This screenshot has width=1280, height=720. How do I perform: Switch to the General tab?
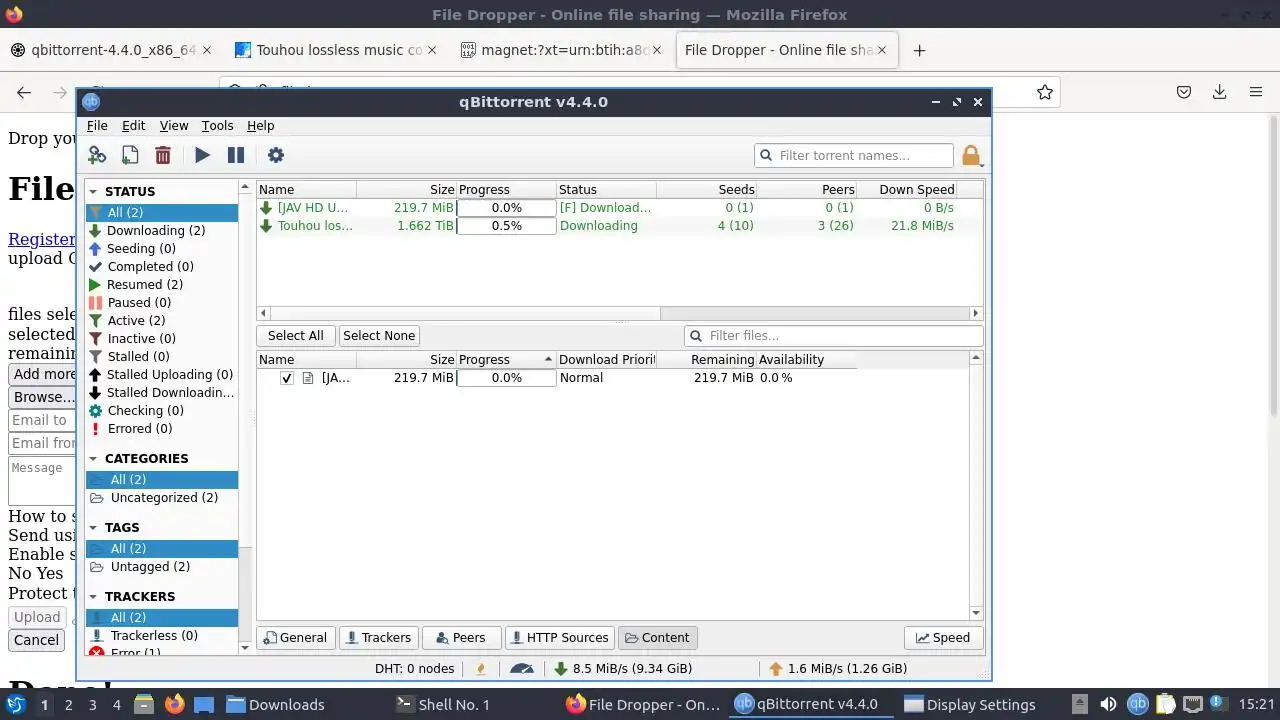click(295, 638)
